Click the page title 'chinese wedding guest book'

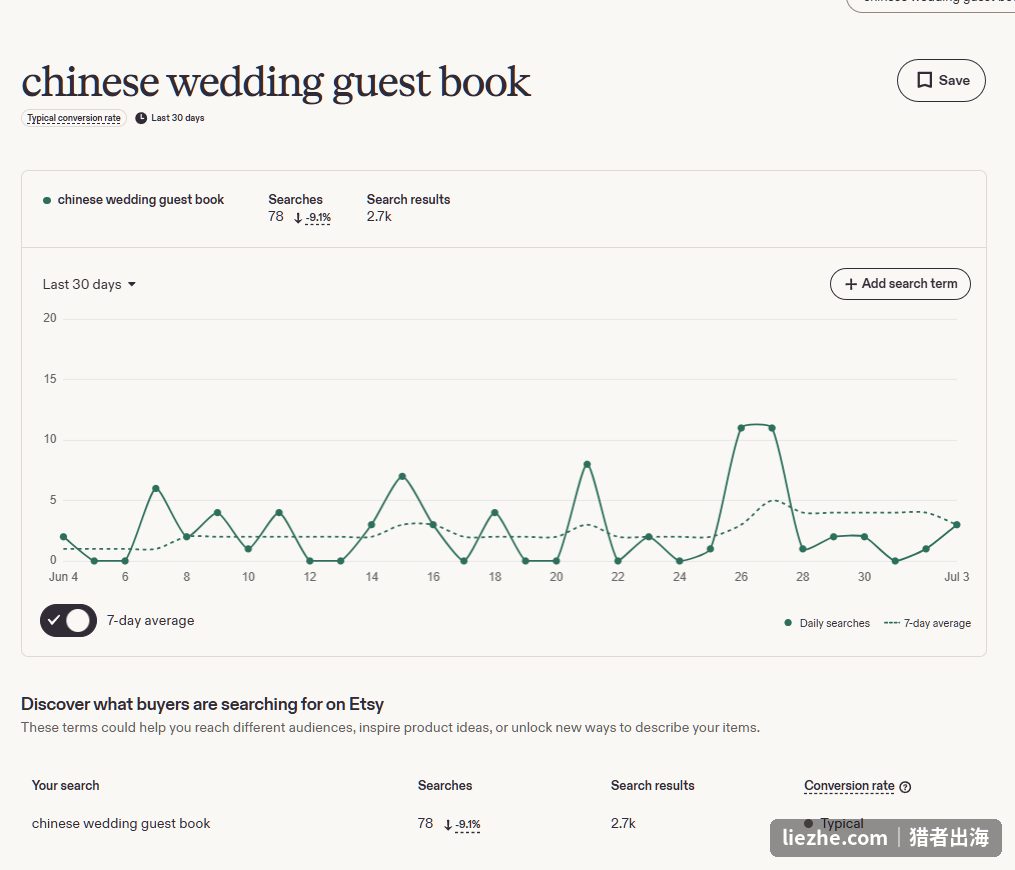276,83
